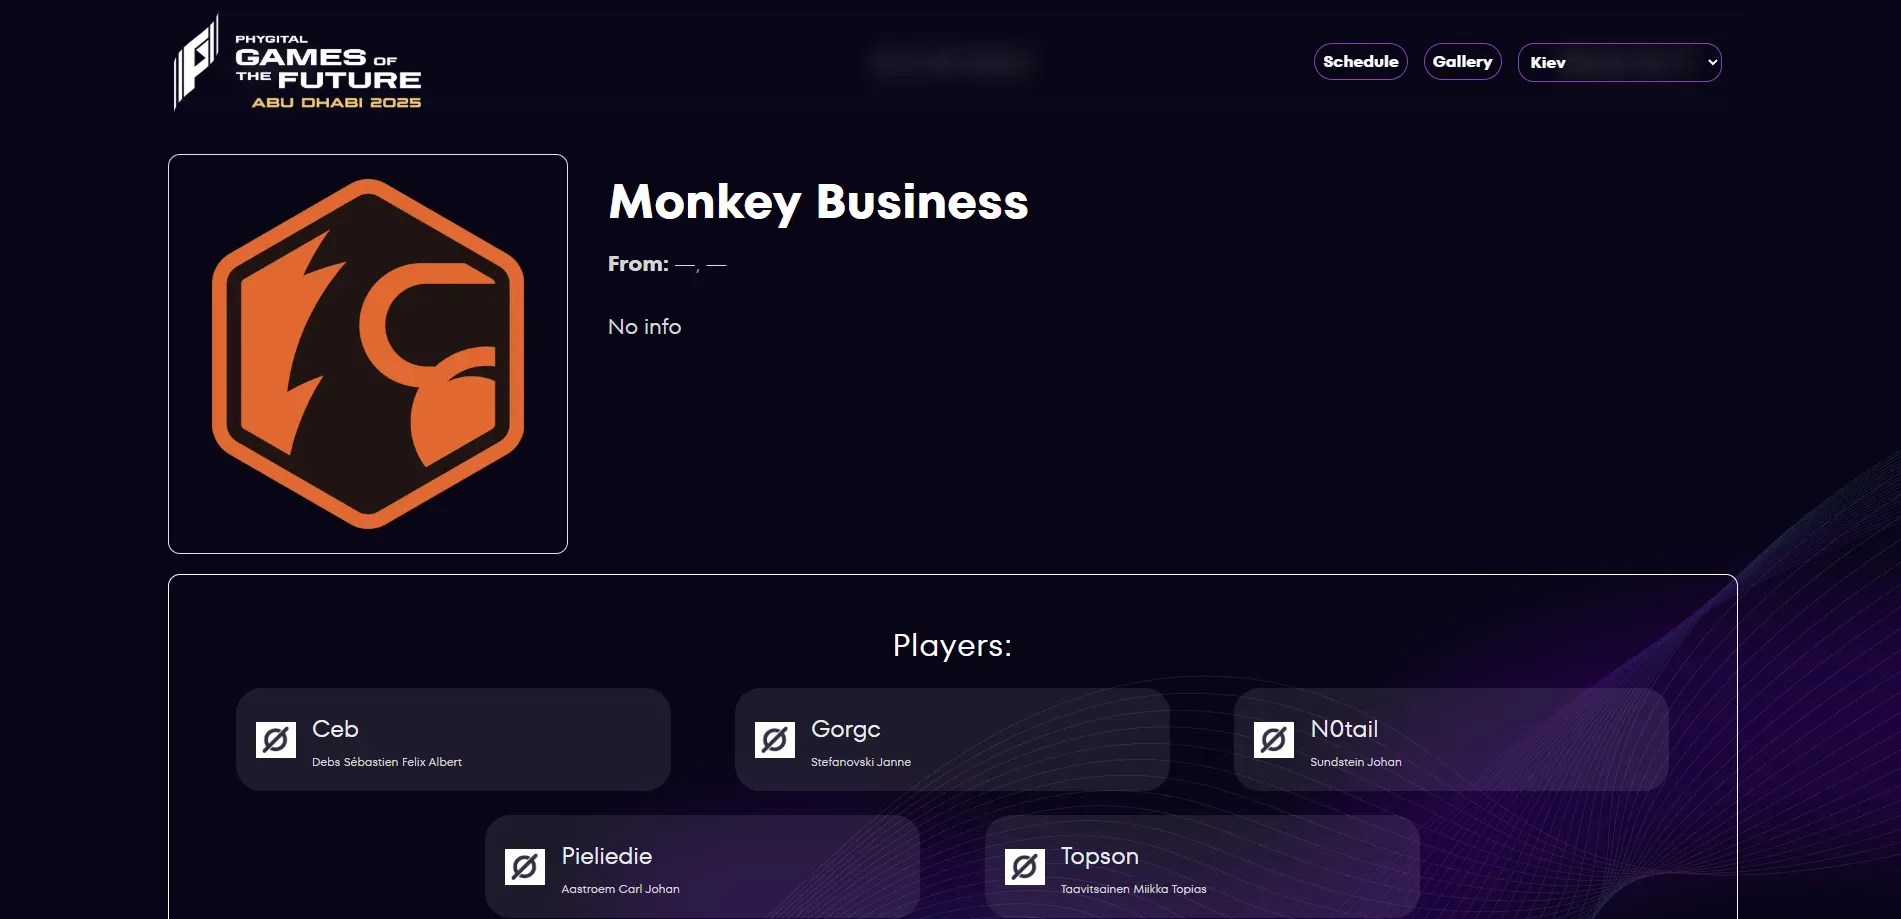Click the Monkey Business team name heading
This screenshot has height=919, width=1901.
818,203
